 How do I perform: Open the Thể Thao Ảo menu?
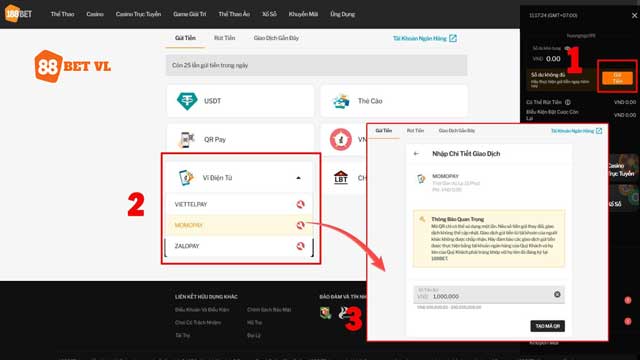(234, 14)
